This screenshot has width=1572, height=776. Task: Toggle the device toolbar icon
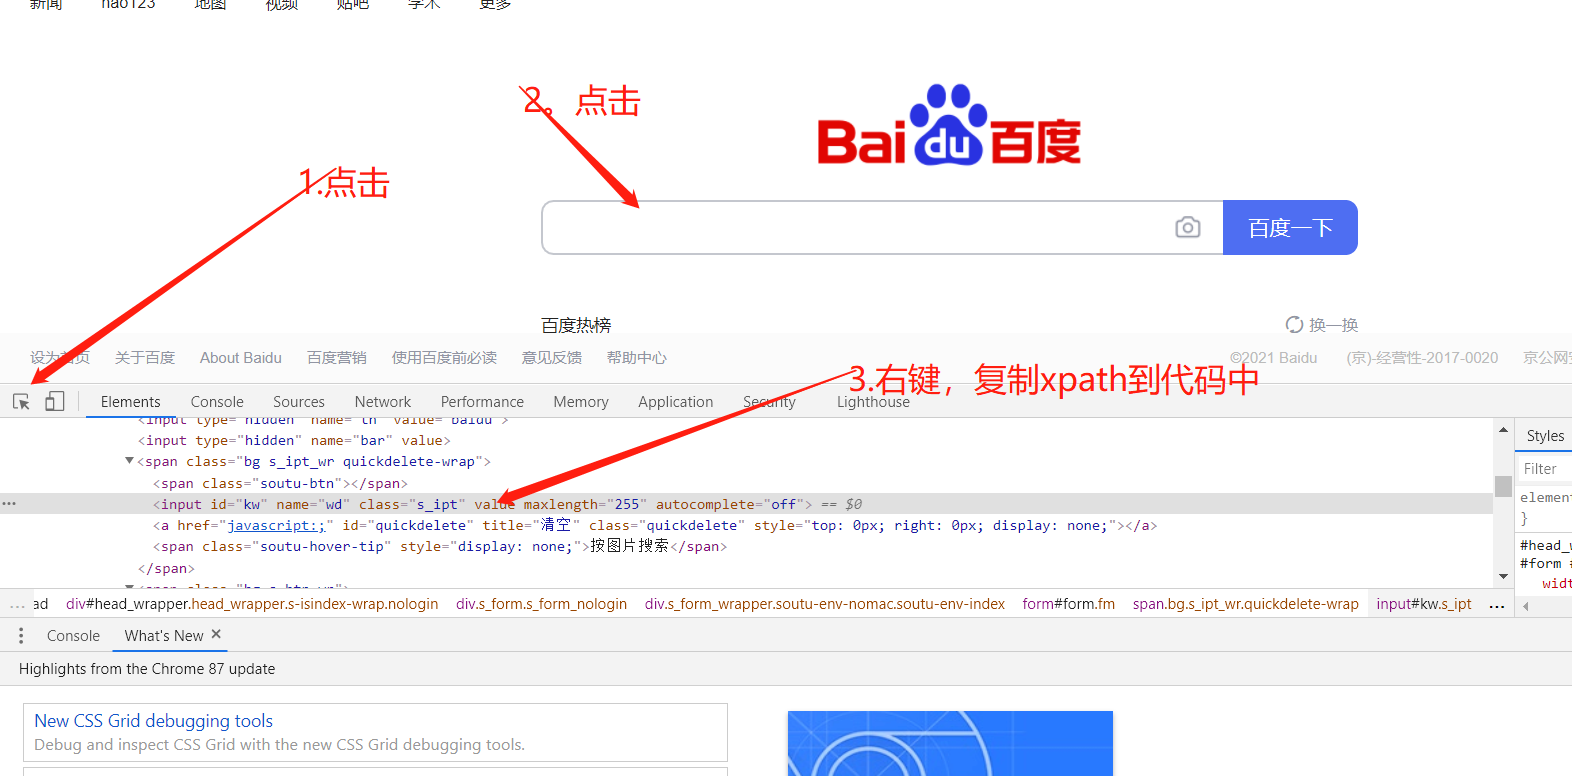point(54,401)
